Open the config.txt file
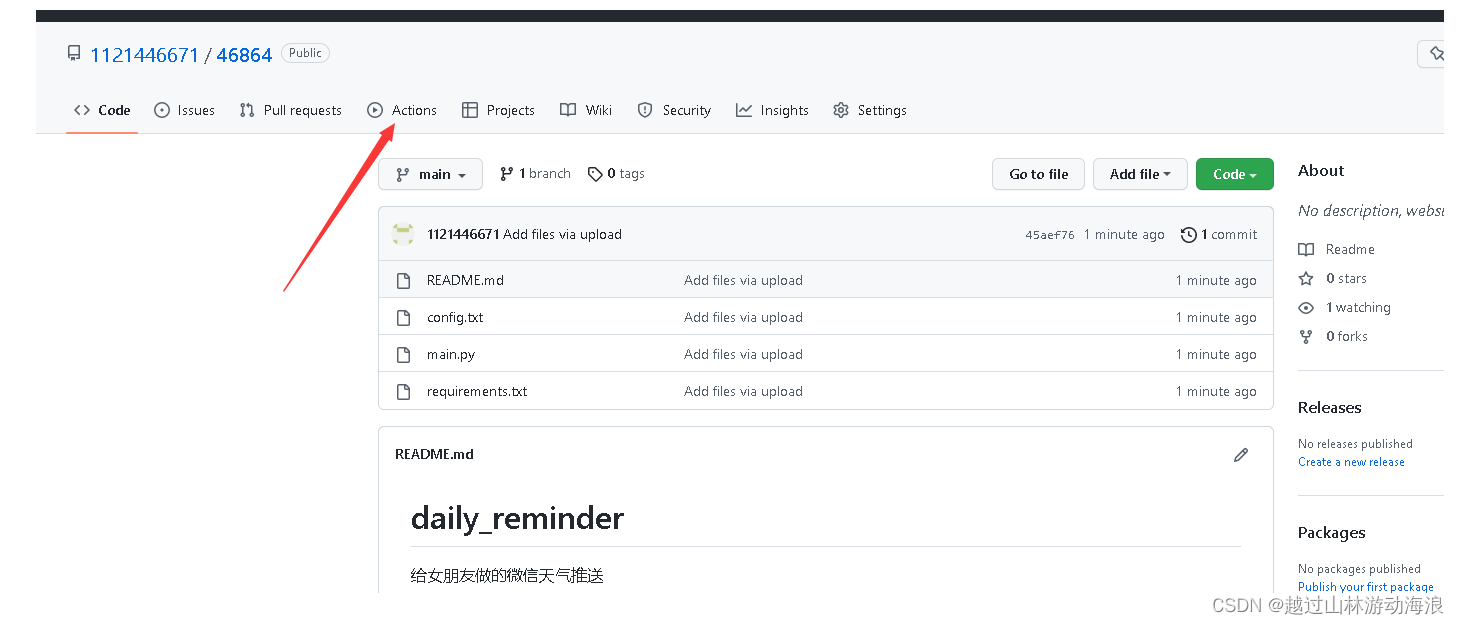This screenshot has height=624, width=1459. [x=455, y=317]
